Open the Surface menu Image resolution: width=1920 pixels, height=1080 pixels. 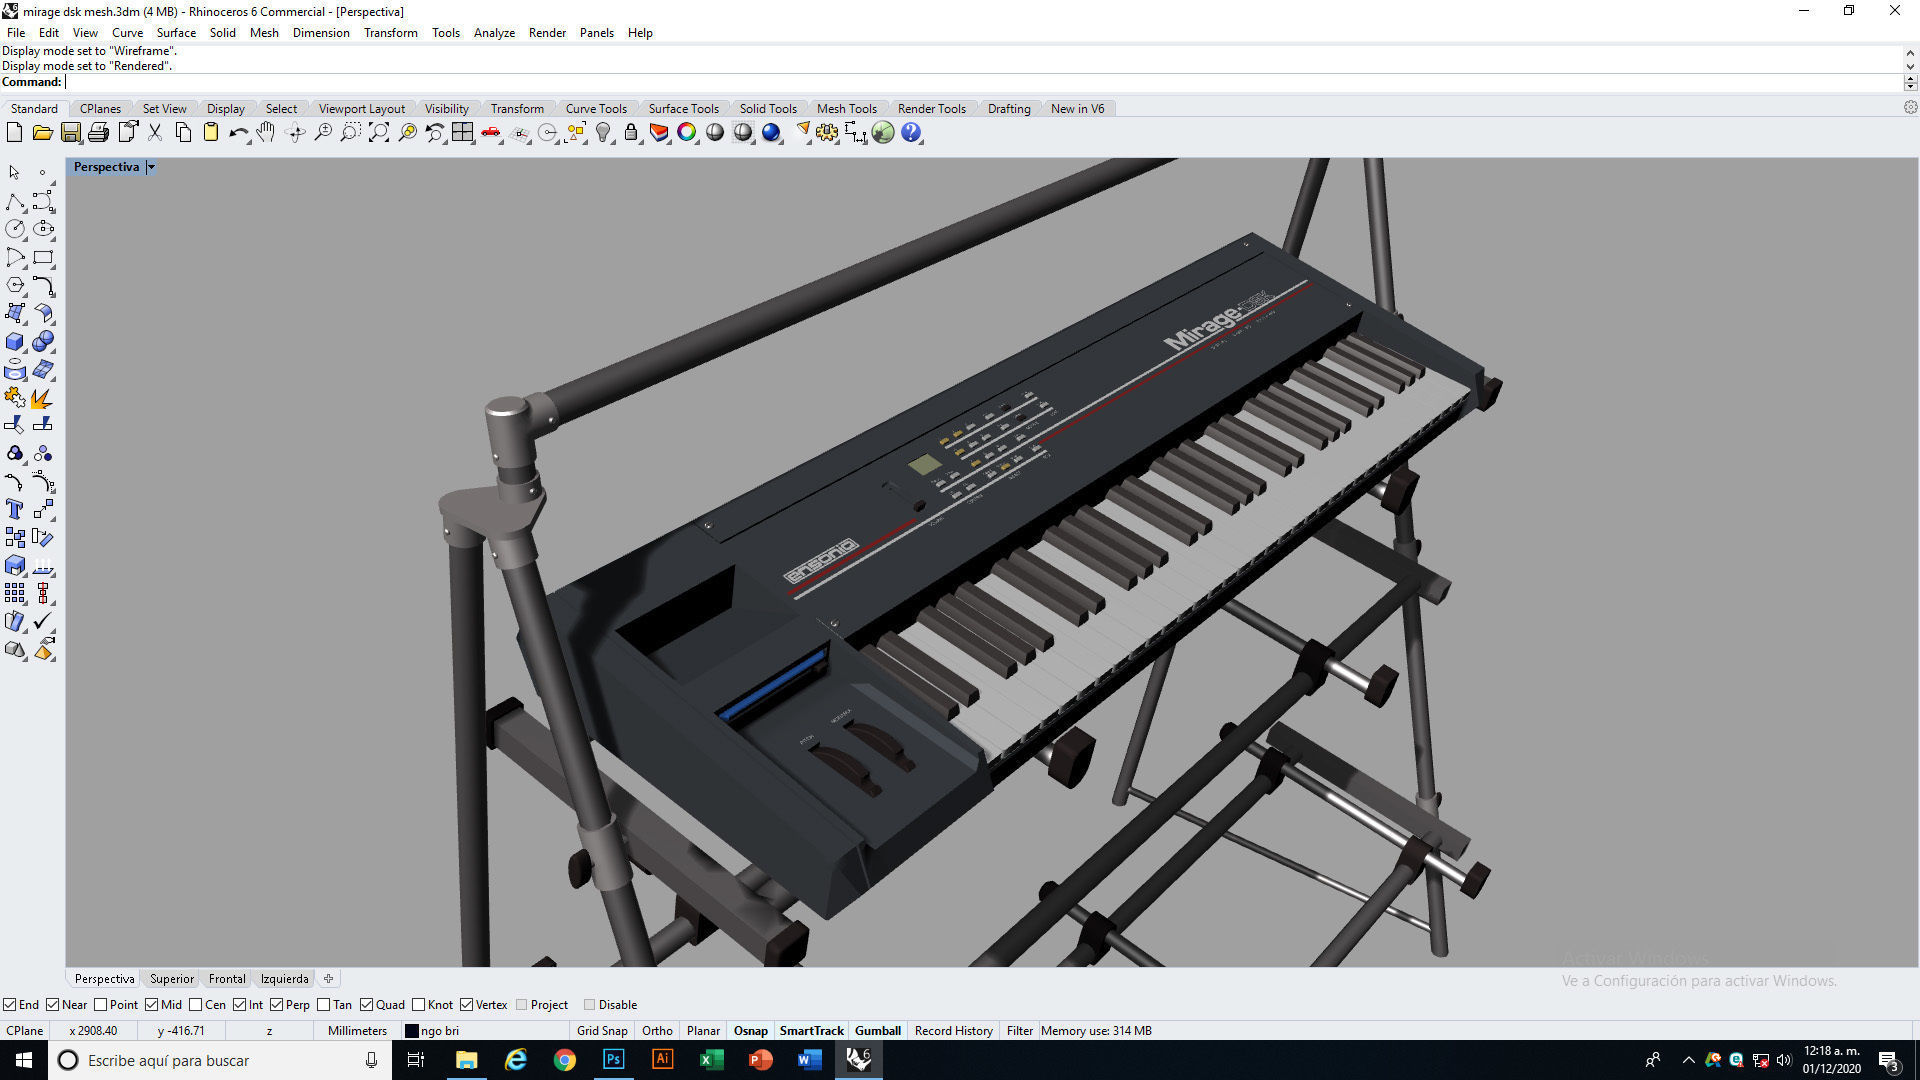click(176, 33)
